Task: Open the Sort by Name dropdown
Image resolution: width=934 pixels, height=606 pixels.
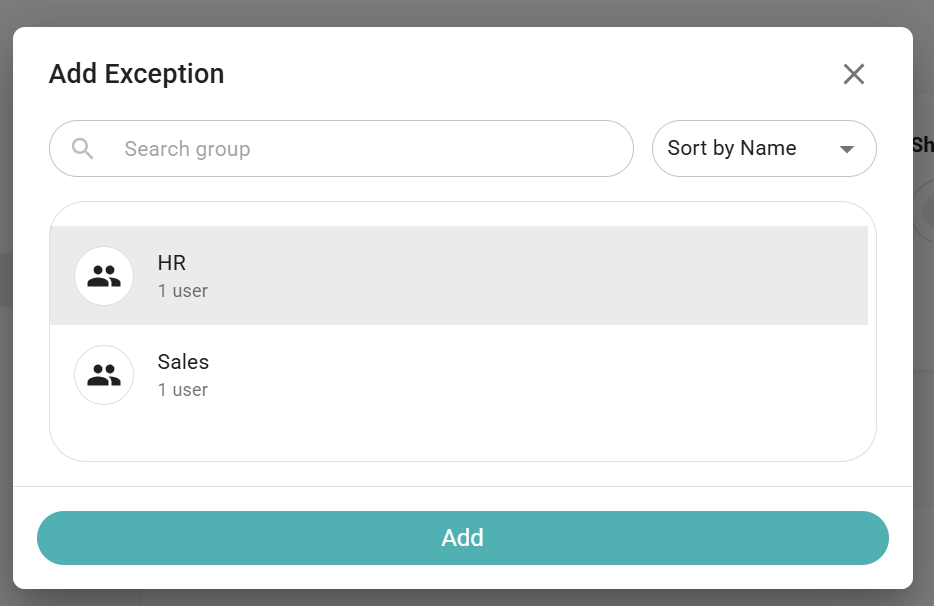Action: (x=764, y=148)
